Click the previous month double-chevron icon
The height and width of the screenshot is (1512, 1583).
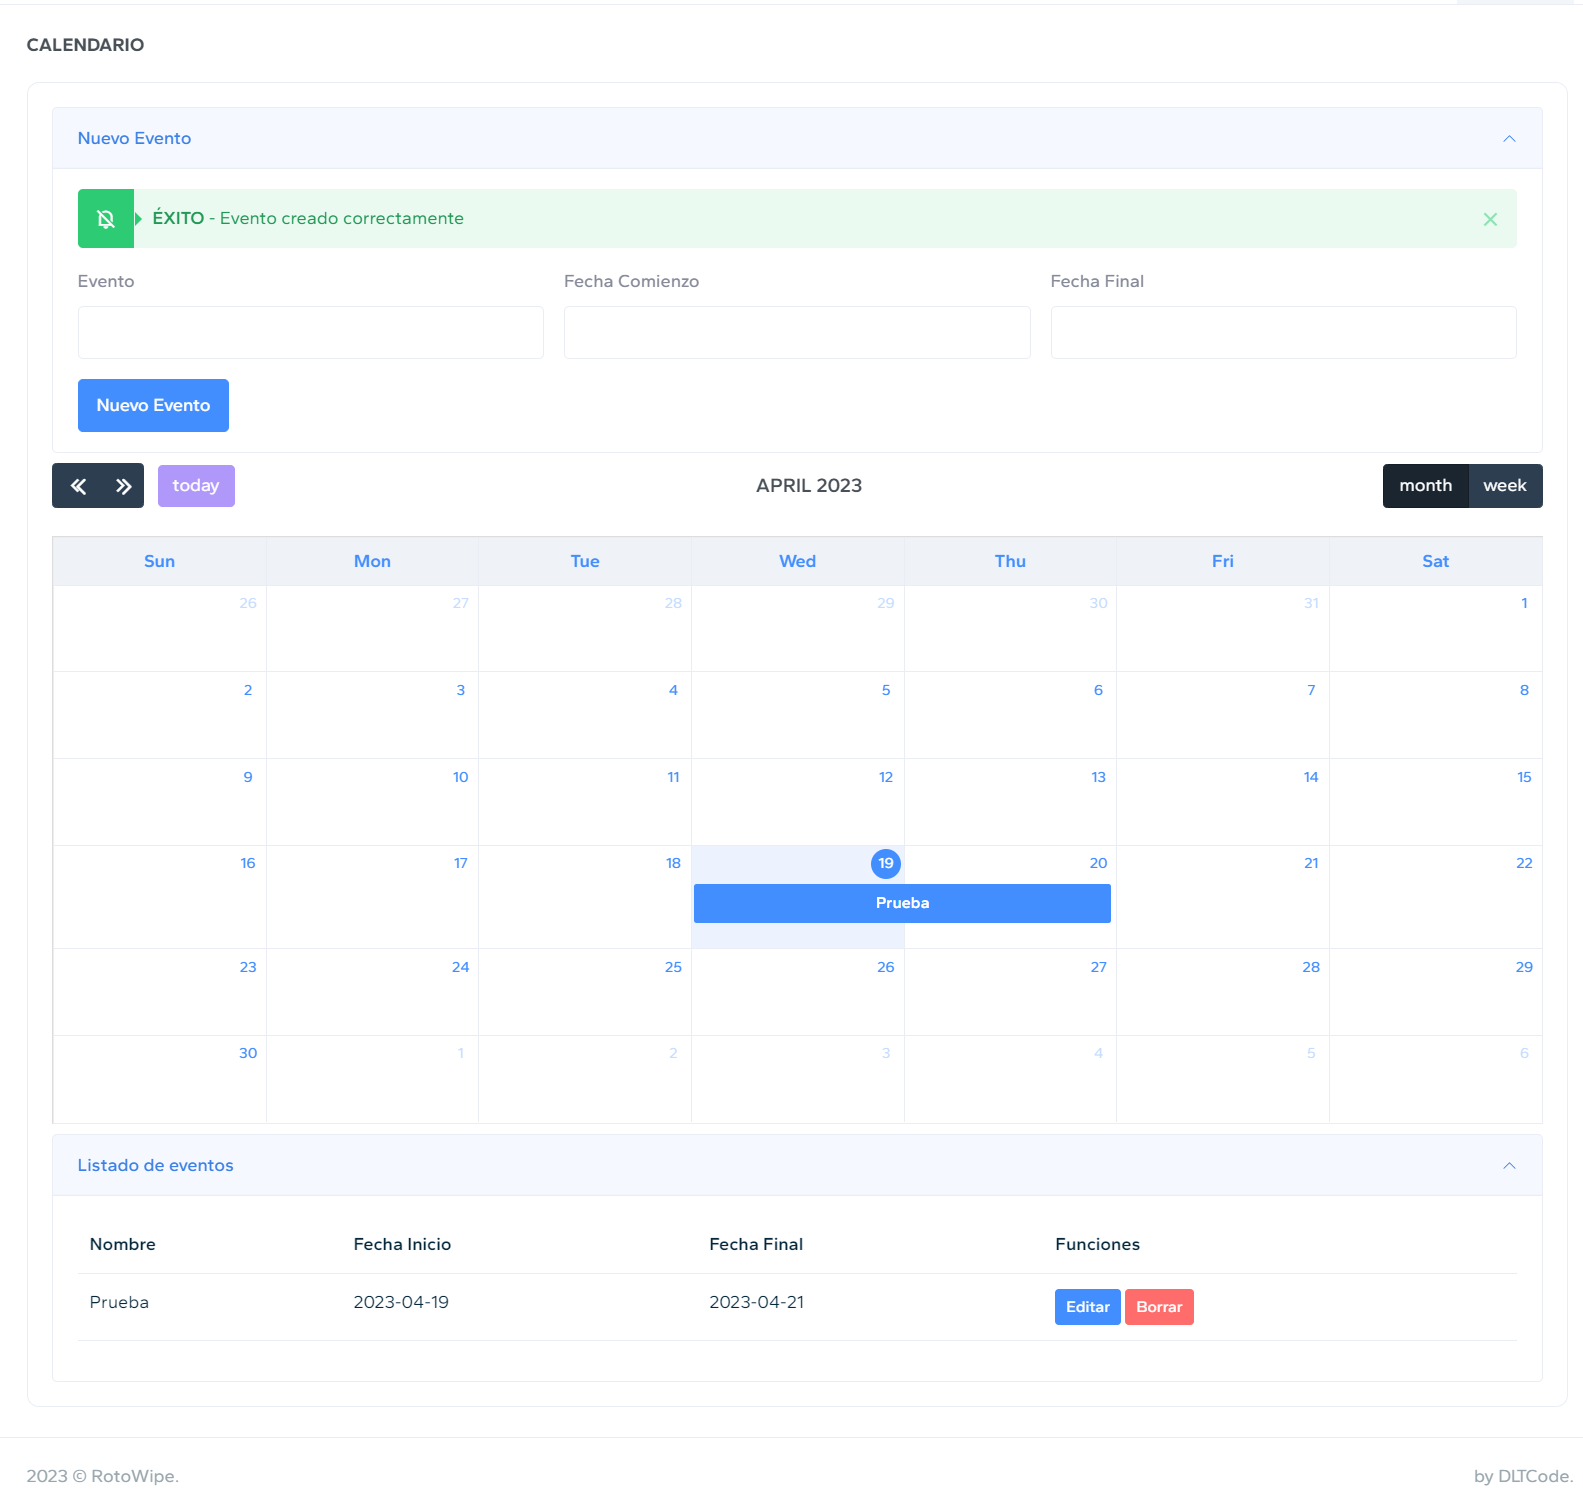78,486
